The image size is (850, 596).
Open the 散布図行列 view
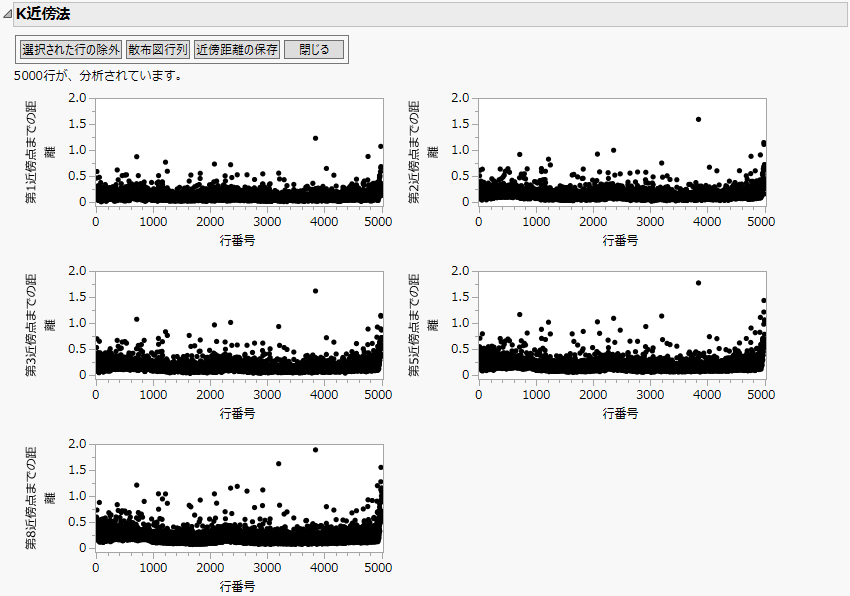coord(156,48)
